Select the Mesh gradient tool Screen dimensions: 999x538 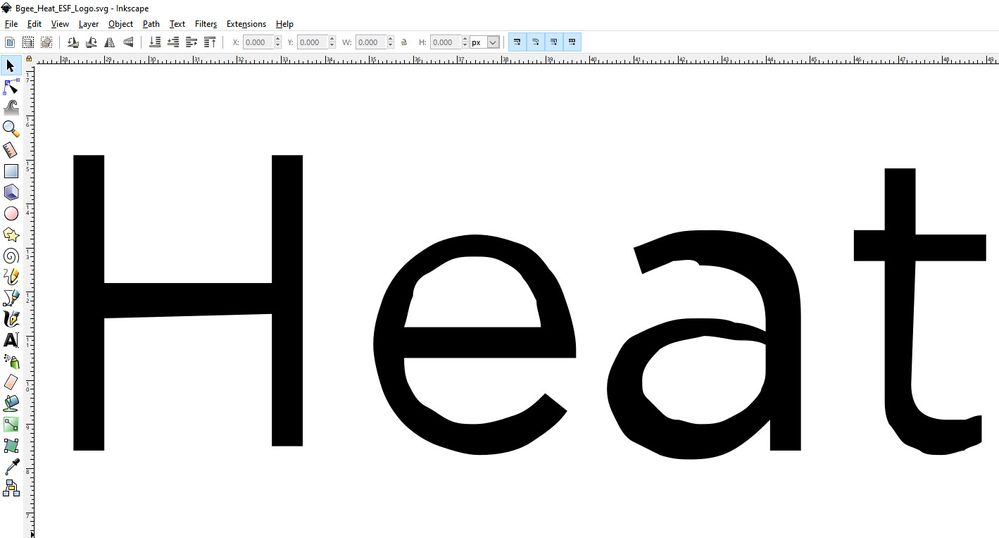point(11,445)
